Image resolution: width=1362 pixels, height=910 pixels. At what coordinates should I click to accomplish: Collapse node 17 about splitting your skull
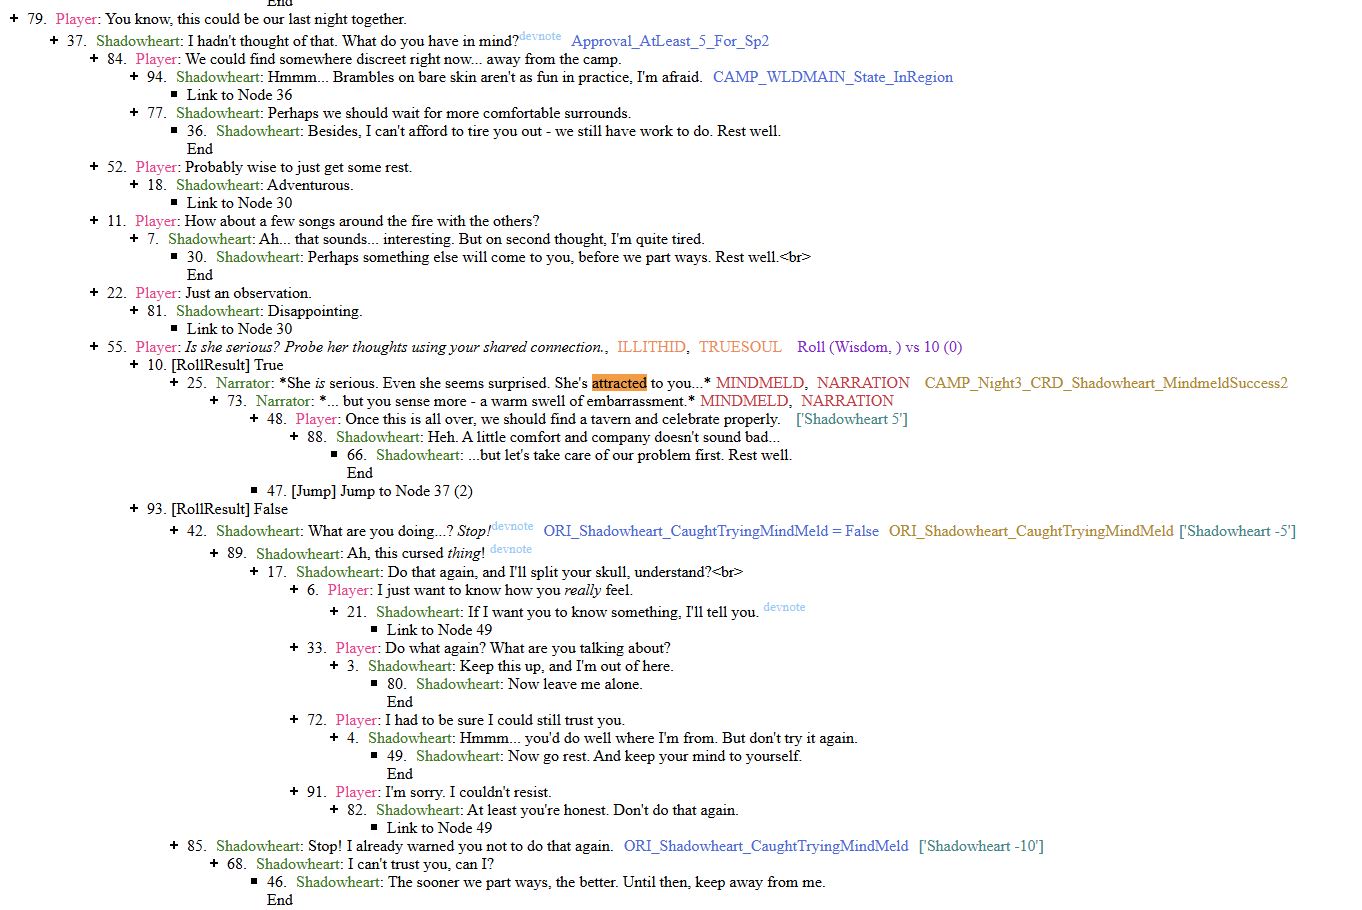click(254, 572)
